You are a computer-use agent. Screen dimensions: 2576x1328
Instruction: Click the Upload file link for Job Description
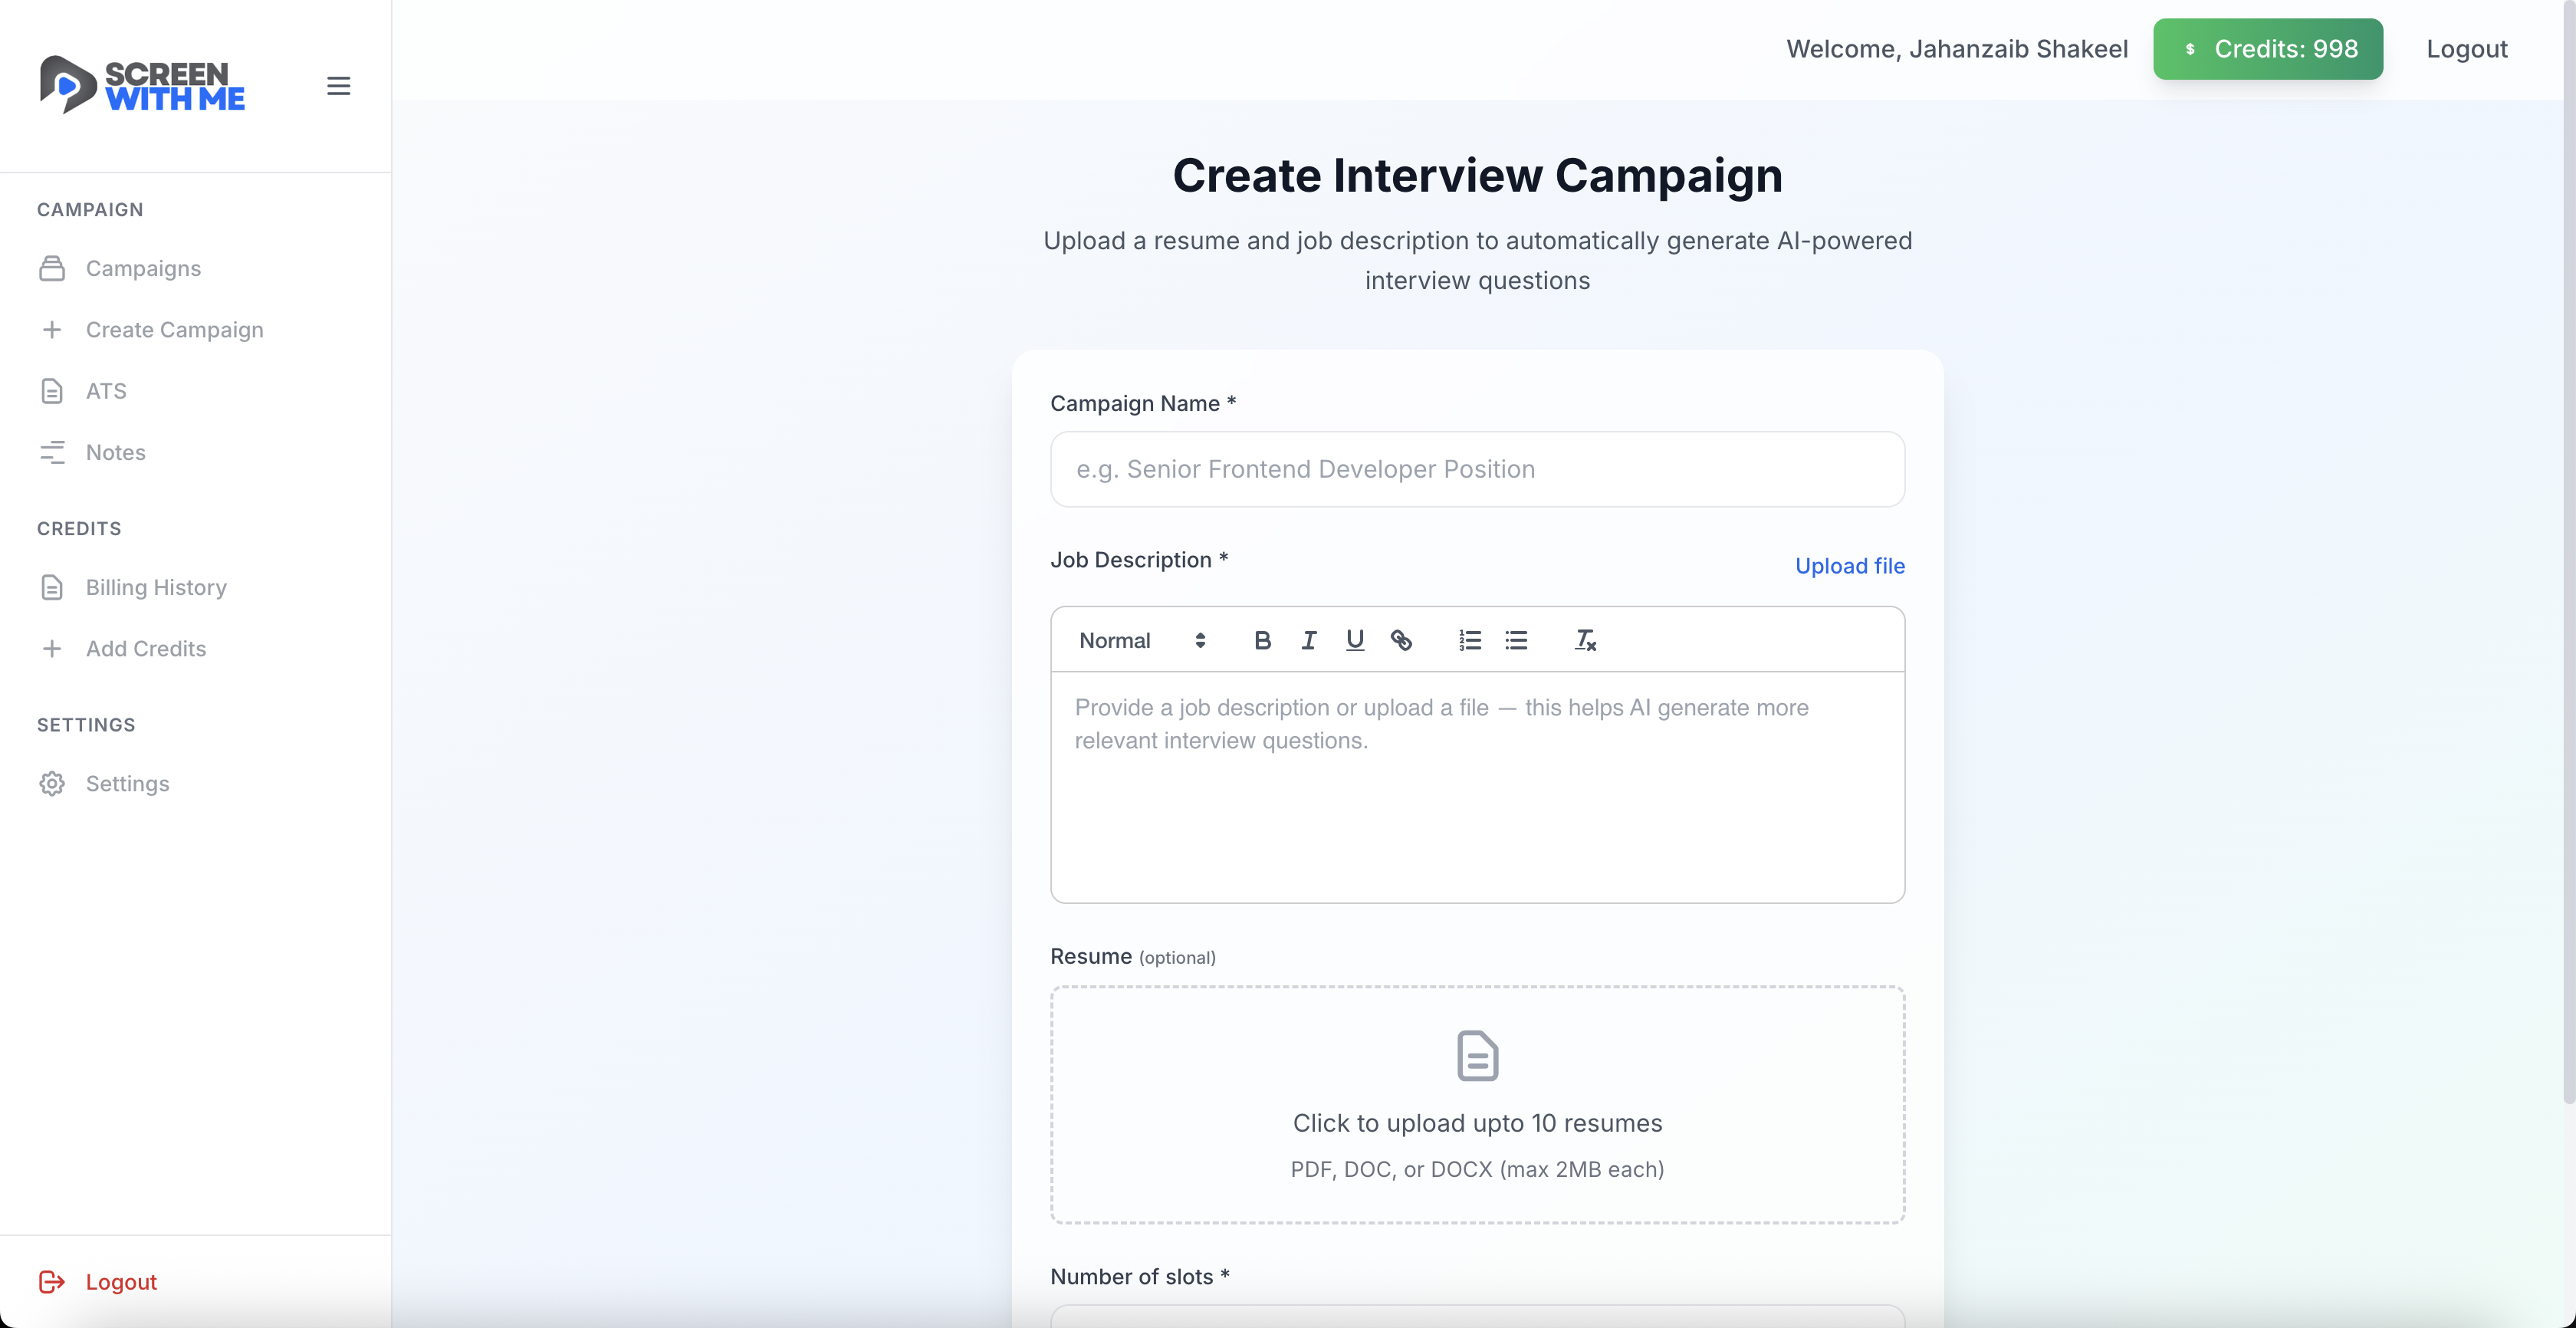[1849, 566]
